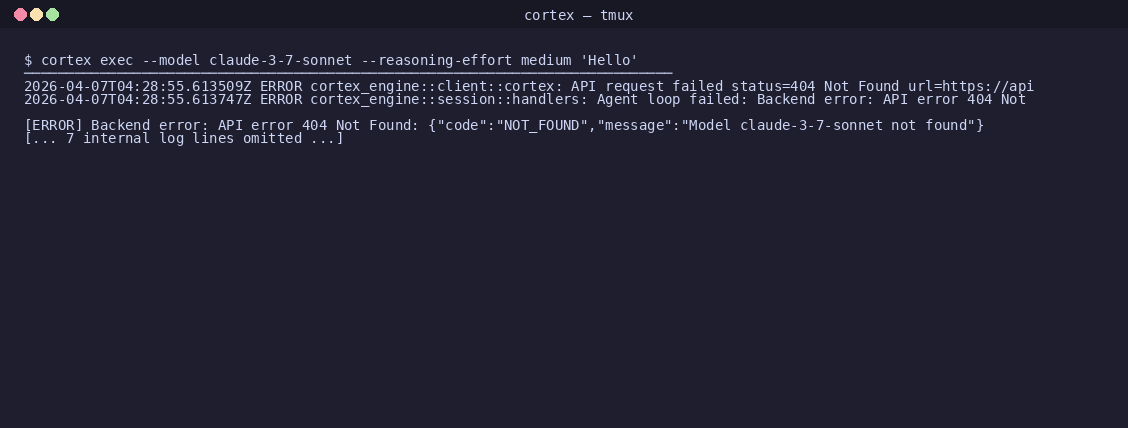Screen dimensions: 1128x428
Task: Click the 'cortex — tmux' window title
Action: (578, 15)
